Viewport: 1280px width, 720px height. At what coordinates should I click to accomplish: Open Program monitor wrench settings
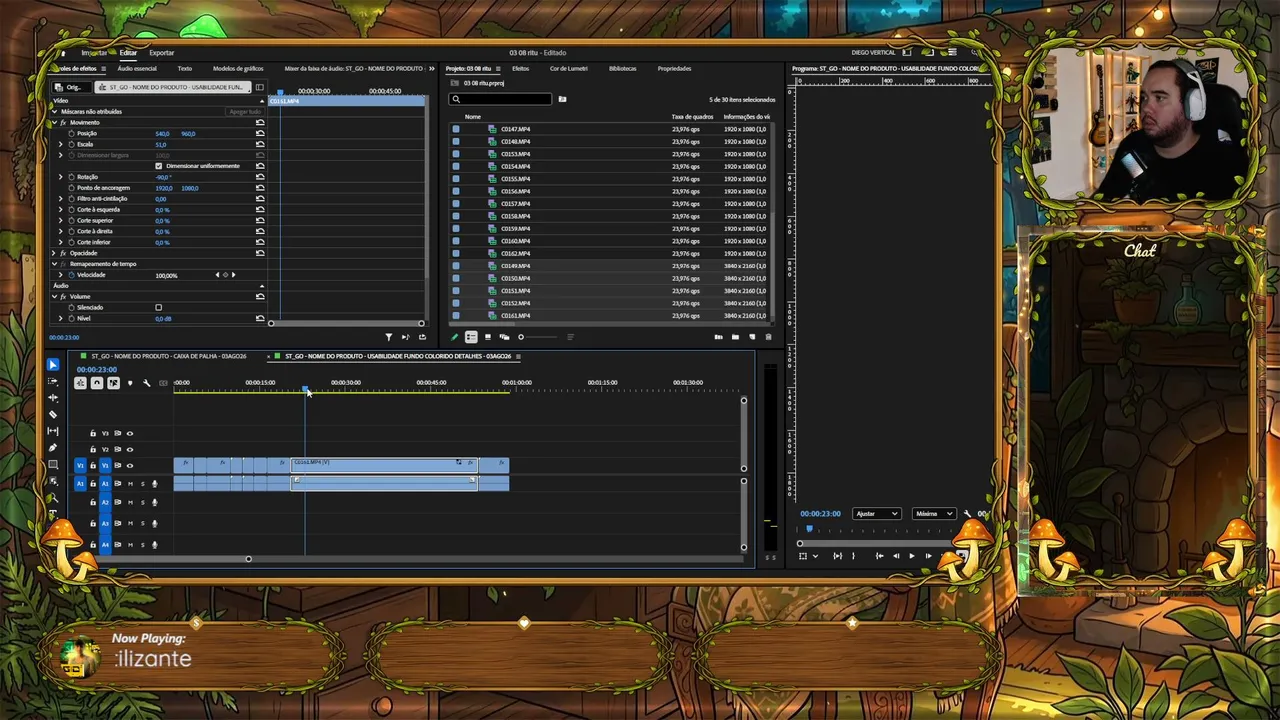(x=967, y=514)
